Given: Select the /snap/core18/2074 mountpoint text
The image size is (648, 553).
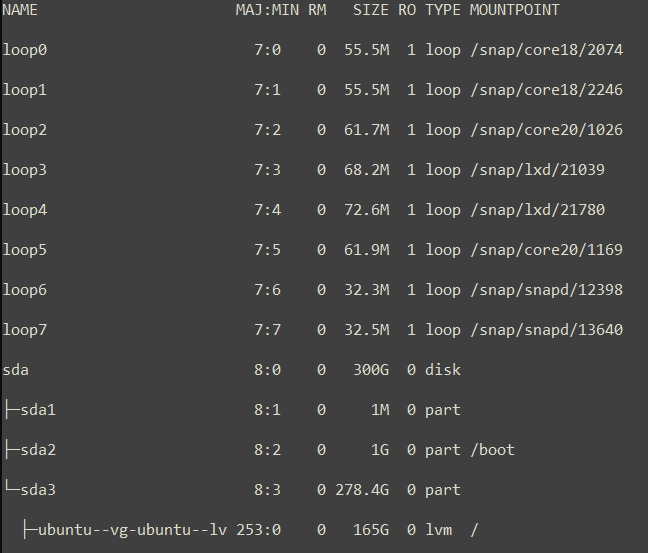Looking at the screenshot, I should tap(546, 50).
